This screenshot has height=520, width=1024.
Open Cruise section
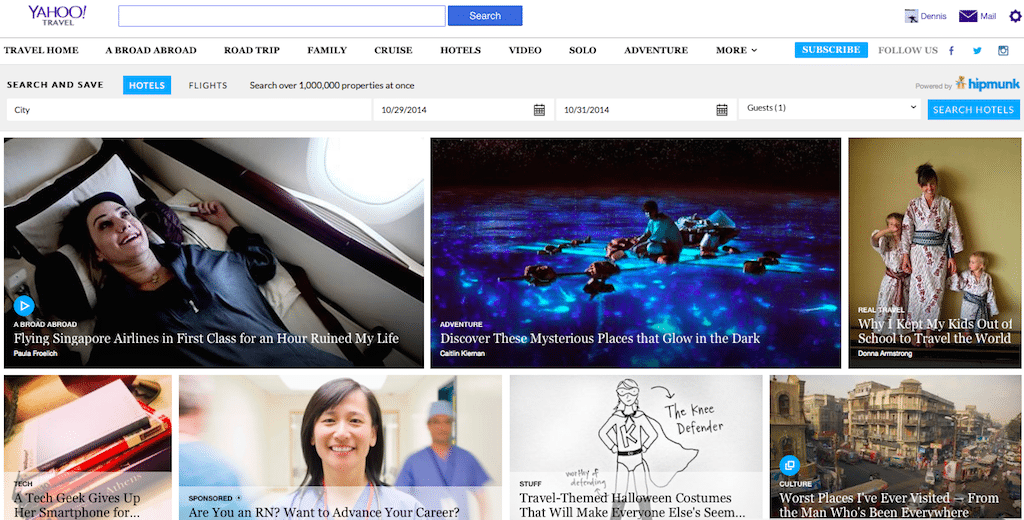click(x=393, y=50)
